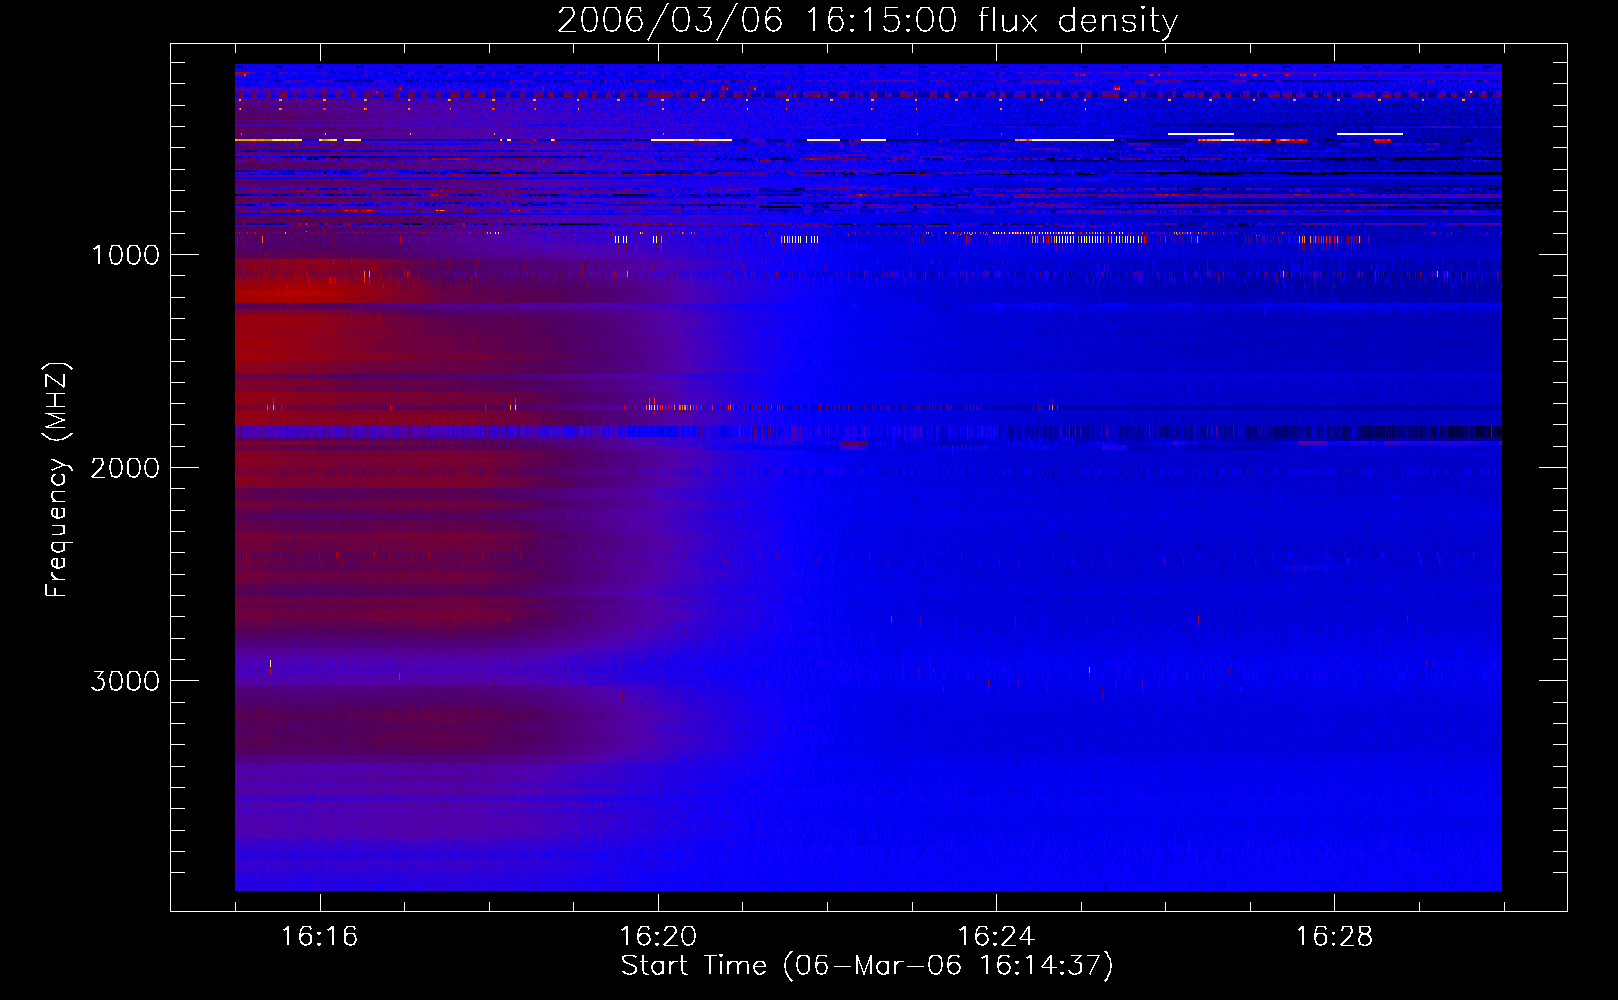1618x1000 pixels.
Task: Click the 16:24 time tick label
Action: pyautogui.click(x=996, y=937)
